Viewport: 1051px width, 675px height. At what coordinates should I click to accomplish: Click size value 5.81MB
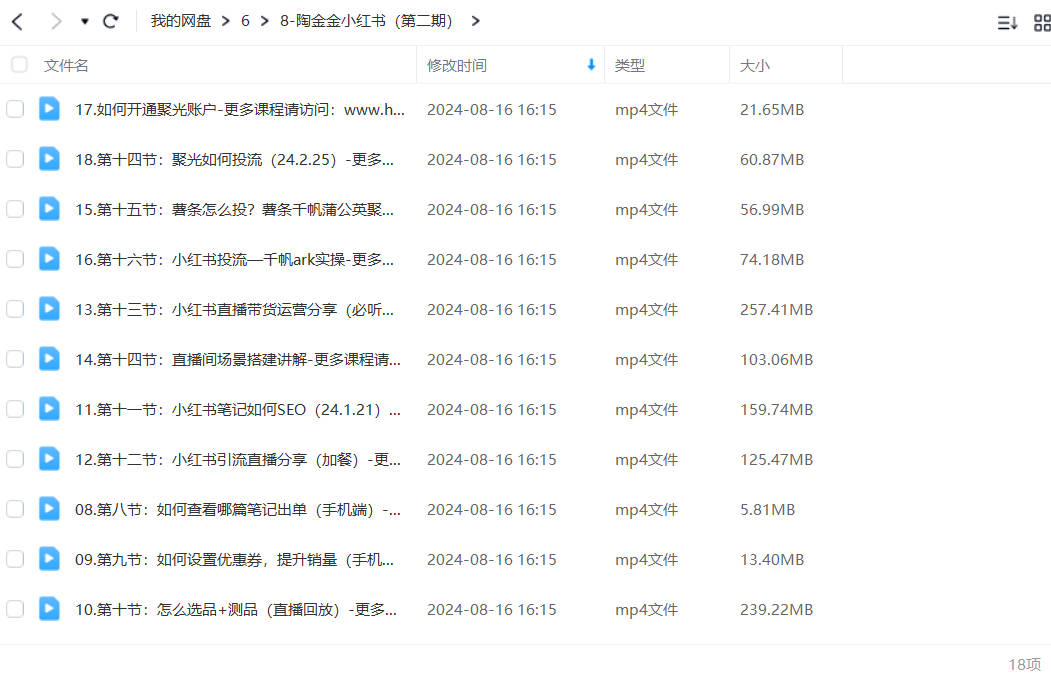(767, 510)
